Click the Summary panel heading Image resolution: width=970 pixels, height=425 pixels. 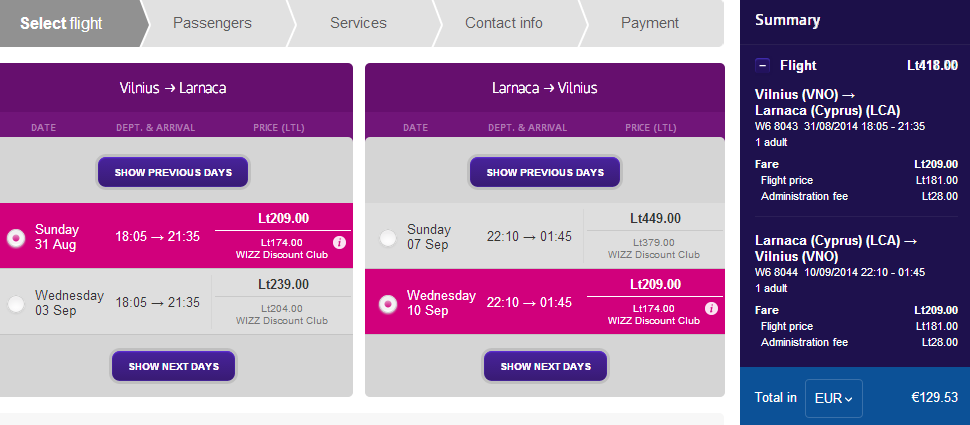coord(787,20)
